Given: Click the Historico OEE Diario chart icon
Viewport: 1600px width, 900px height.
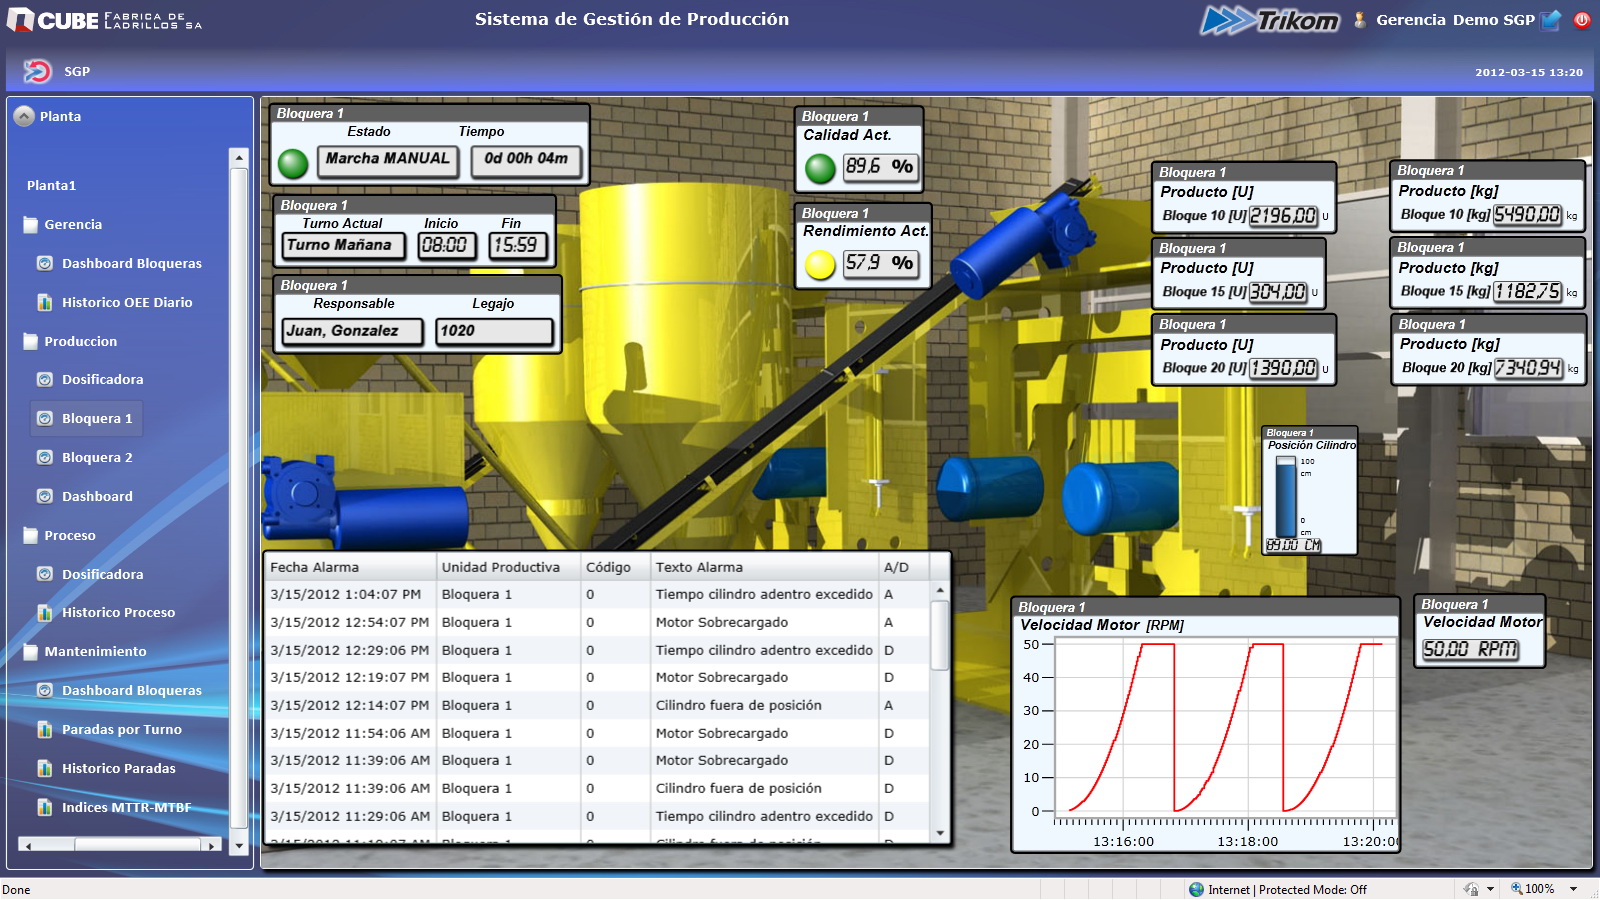Looking at the screenshot, I should click(x=45, y=302).
